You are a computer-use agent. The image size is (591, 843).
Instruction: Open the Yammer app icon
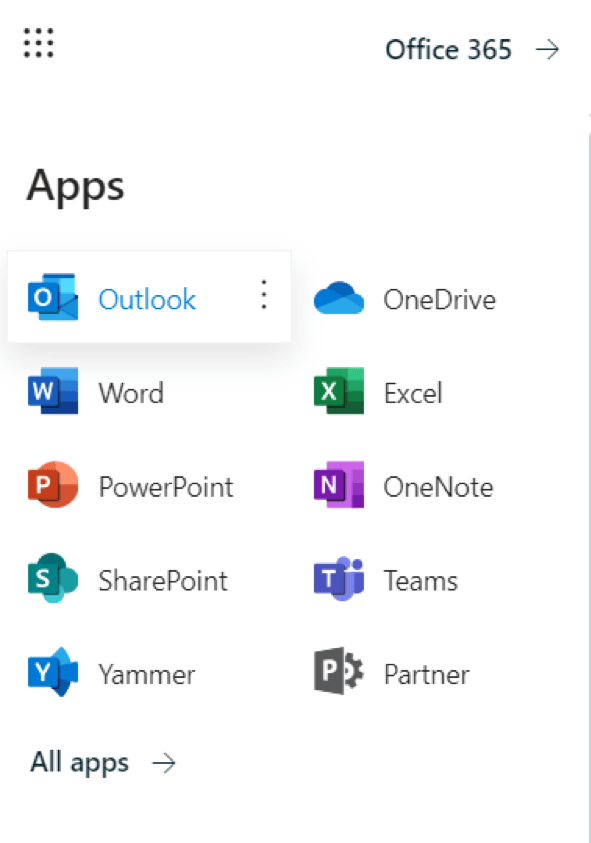51,674
